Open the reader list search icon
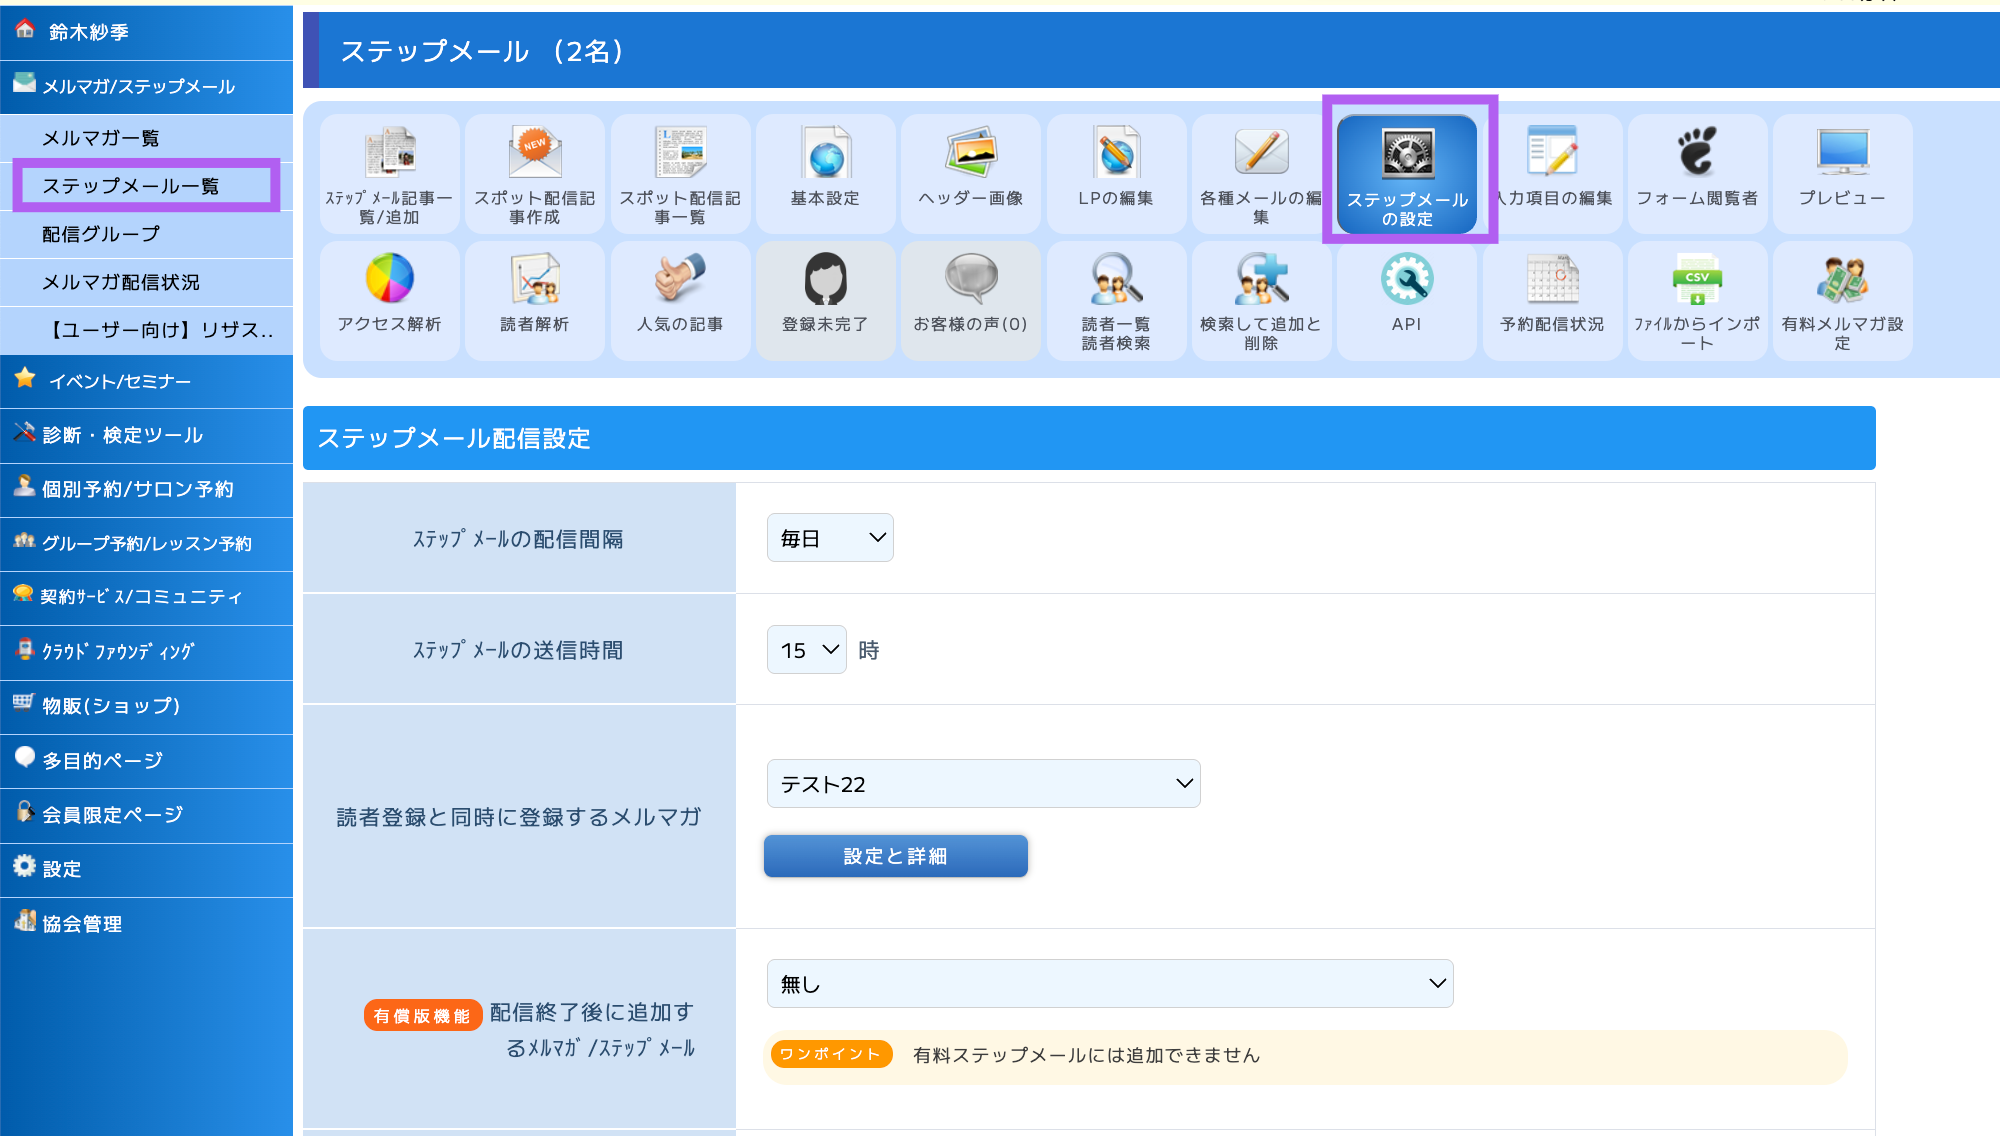The height and width of the screenshot is (1136, 2000). (1115, 280)
